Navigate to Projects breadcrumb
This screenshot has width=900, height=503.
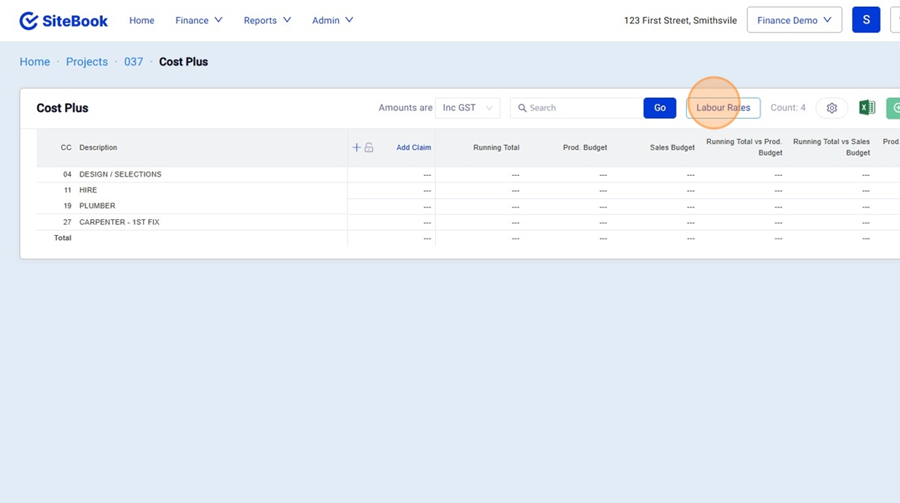pyautogui.click(x=87, y=62)
